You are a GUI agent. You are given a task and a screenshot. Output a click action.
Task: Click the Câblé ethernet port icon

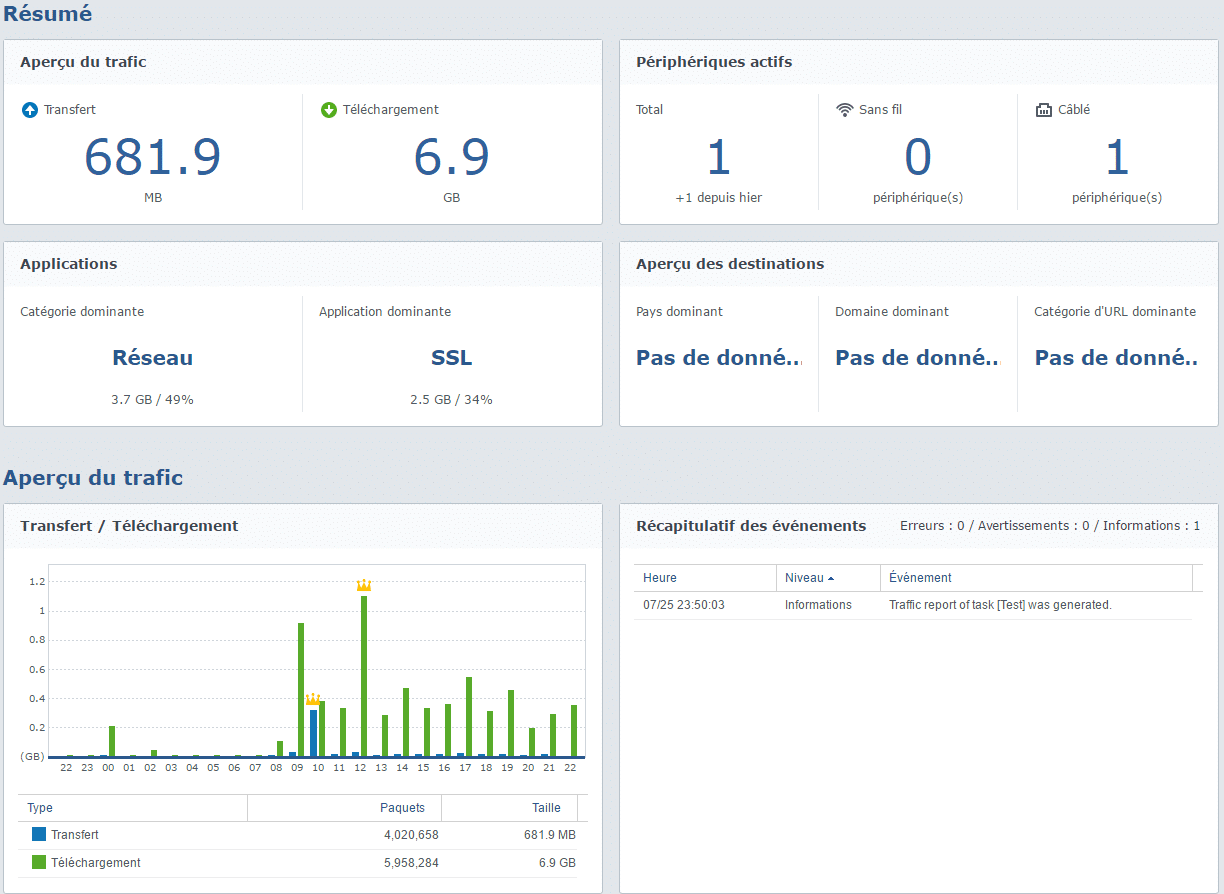coord(1043,110)
